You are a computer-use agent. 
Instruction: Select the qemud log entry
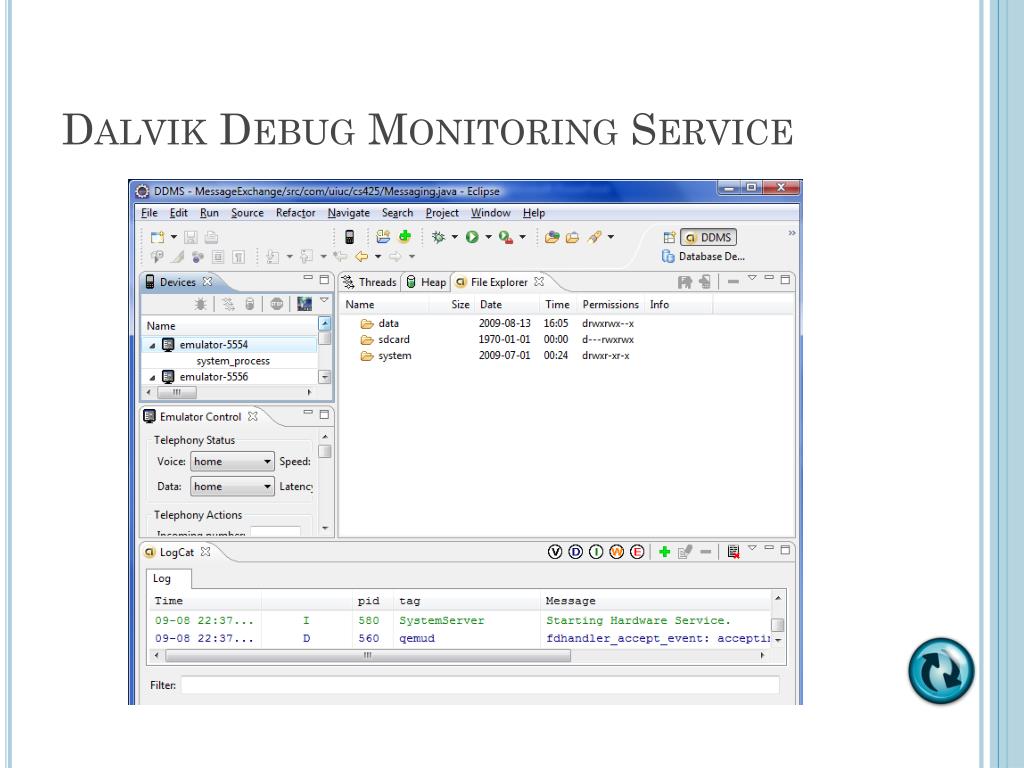tap(460, 639)
